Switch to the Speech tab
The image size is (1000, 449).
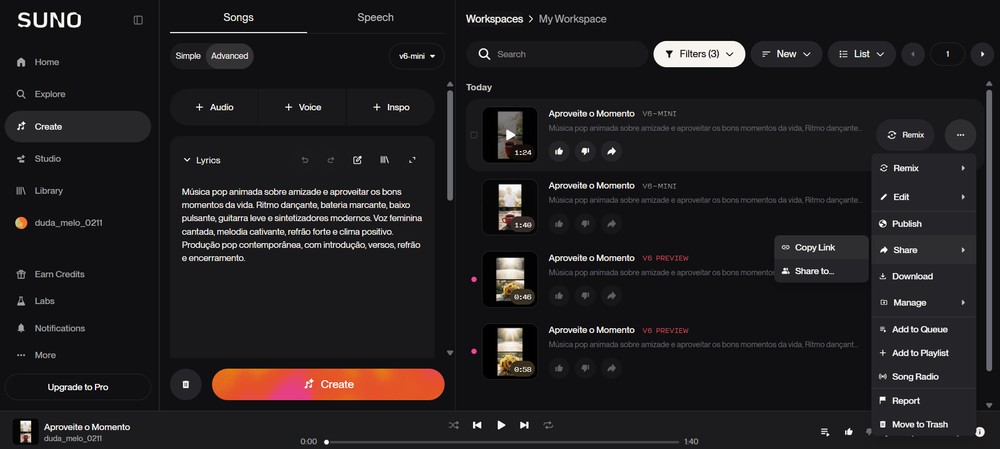[x=375, y=17]
